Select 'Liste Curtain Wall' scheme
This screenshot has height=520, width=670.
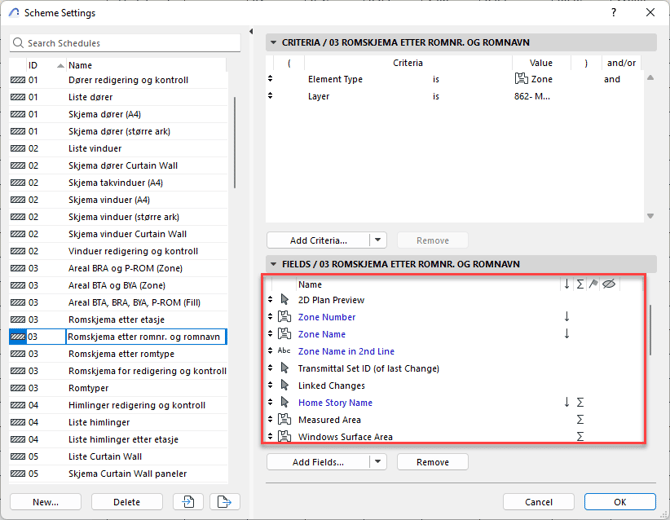[x=106, y=456]
